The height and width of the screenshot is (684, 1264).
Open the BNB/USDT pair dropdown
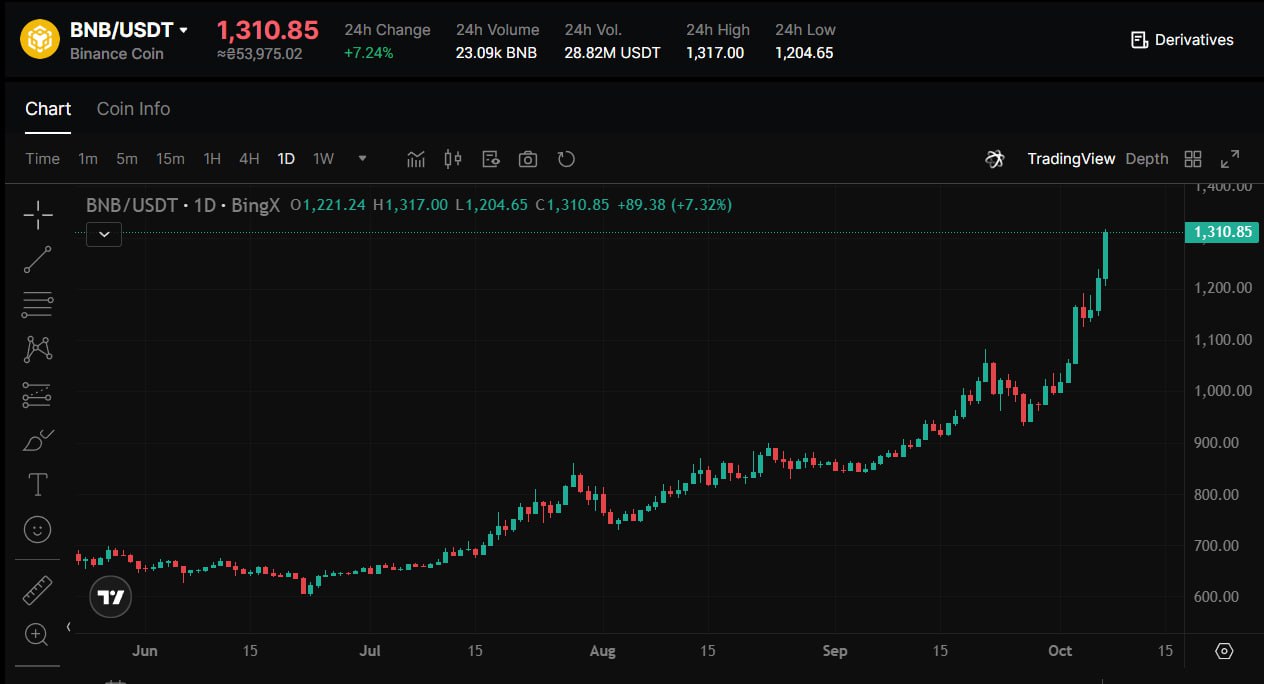tap(184, 31)
